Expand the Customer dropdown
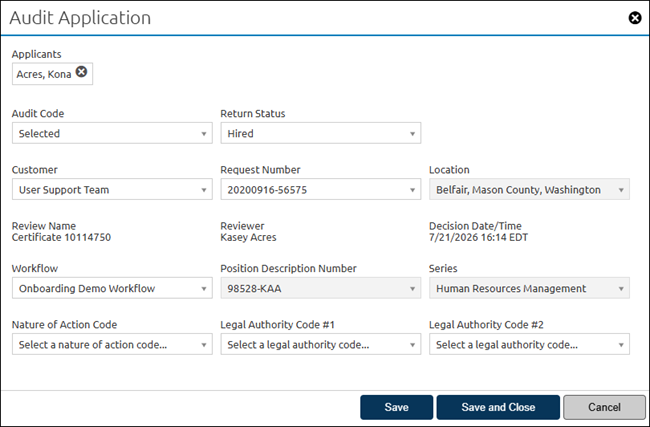The width and height of the screenshot is (650, 427). coord(112,189)
